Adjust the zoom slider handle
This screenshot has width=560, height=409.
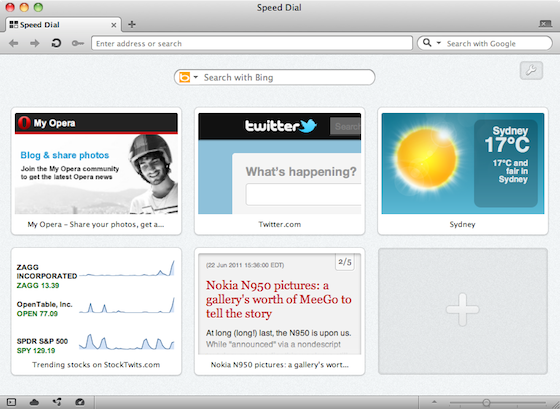pos(486,403)
